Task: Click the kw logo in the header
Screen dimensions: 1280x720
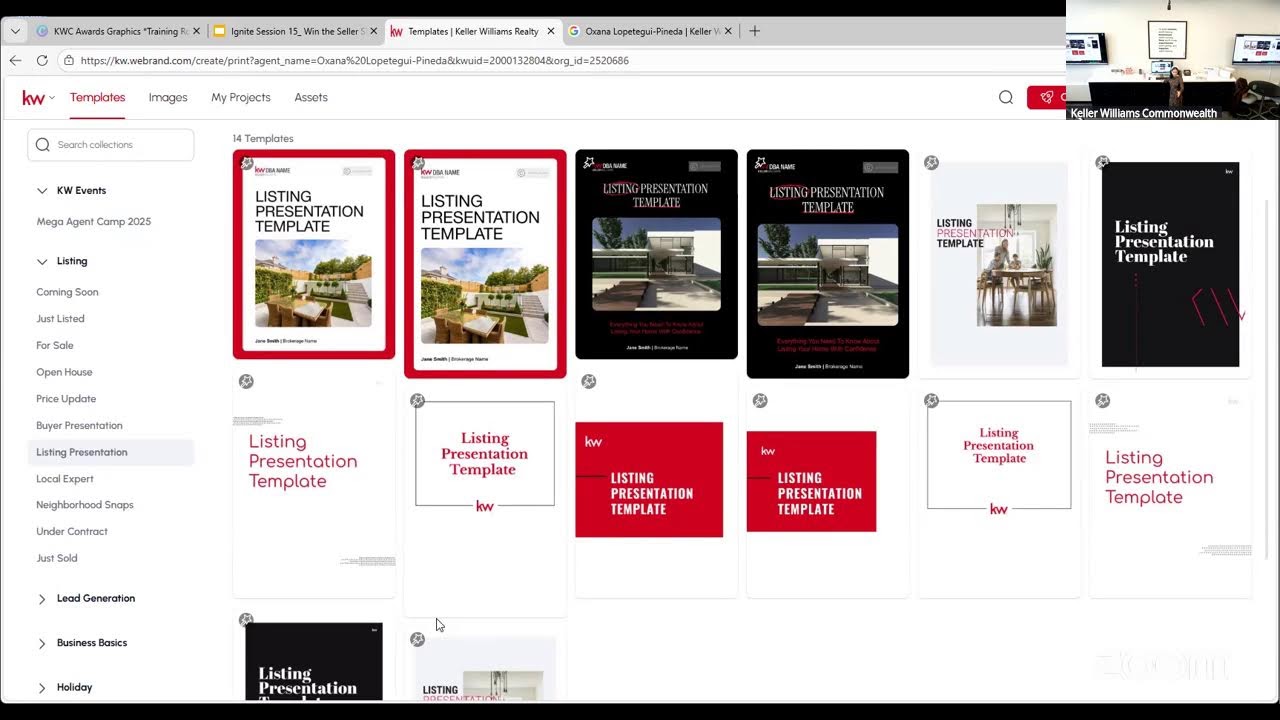Action: (x=33, y=97)
